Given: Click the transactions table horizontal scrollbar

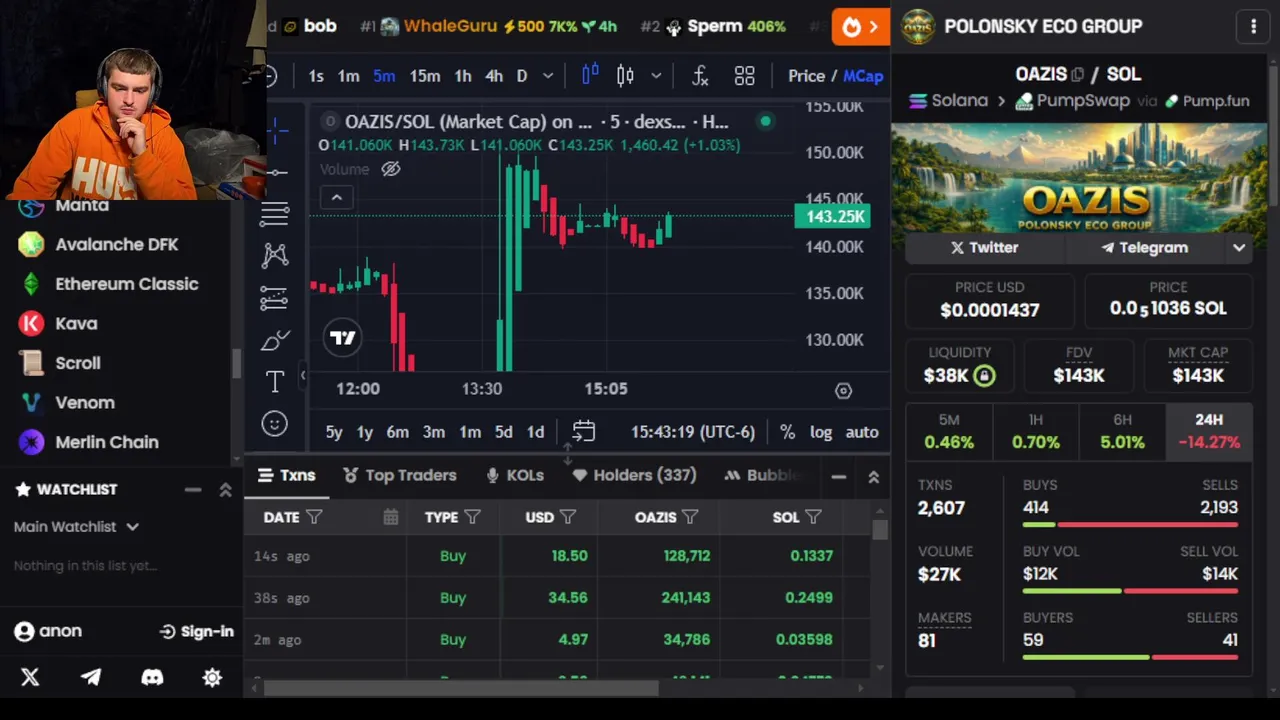Looking at the screenshot, I should click(x=460, y=687).
